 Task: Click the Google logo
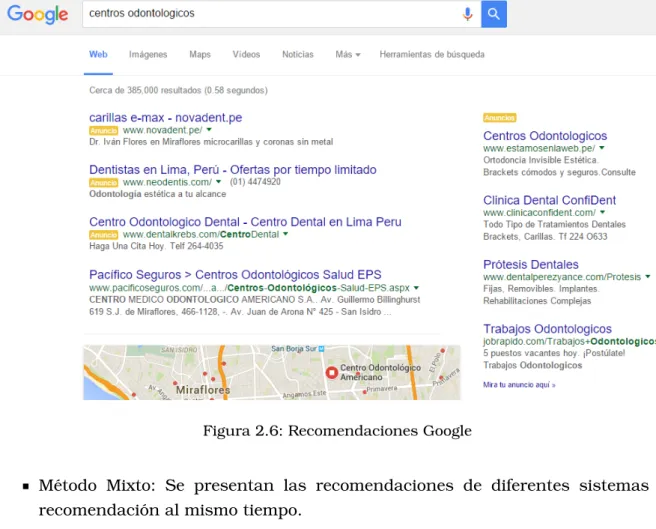(x=38, y=14)
